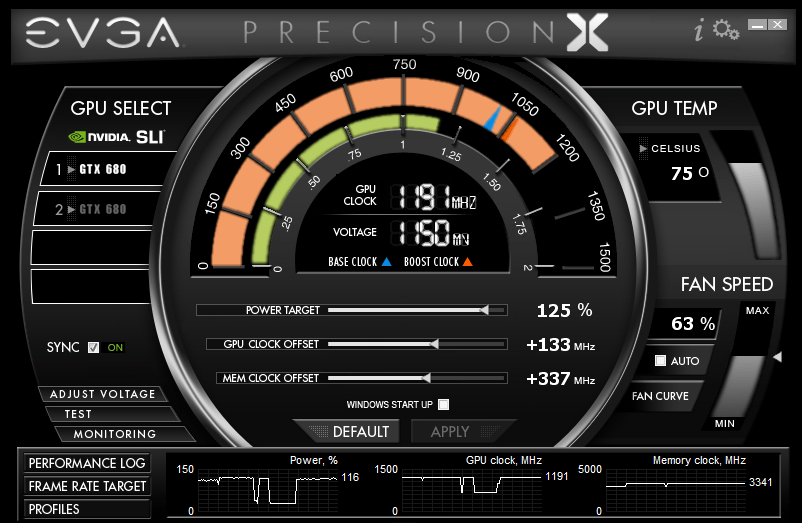Click the MIN fan label
802x523 pixels.
(x=724, y=423)
